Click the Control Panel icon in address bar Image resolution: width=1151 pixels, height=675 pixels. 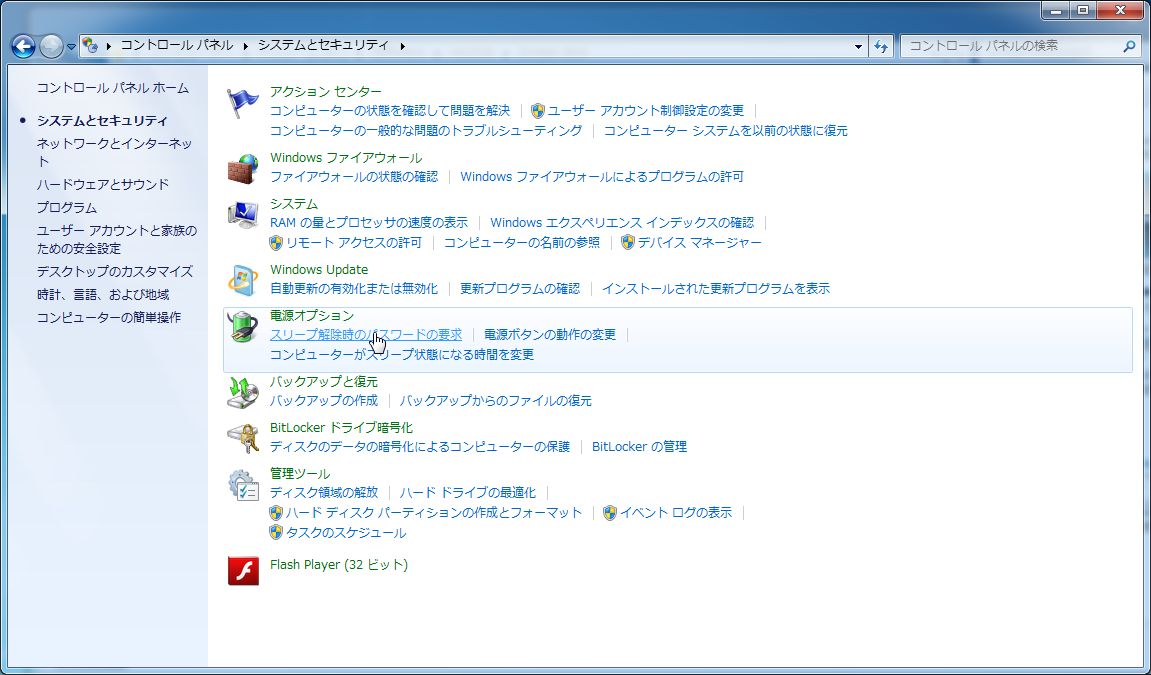[x=90, y=45]
